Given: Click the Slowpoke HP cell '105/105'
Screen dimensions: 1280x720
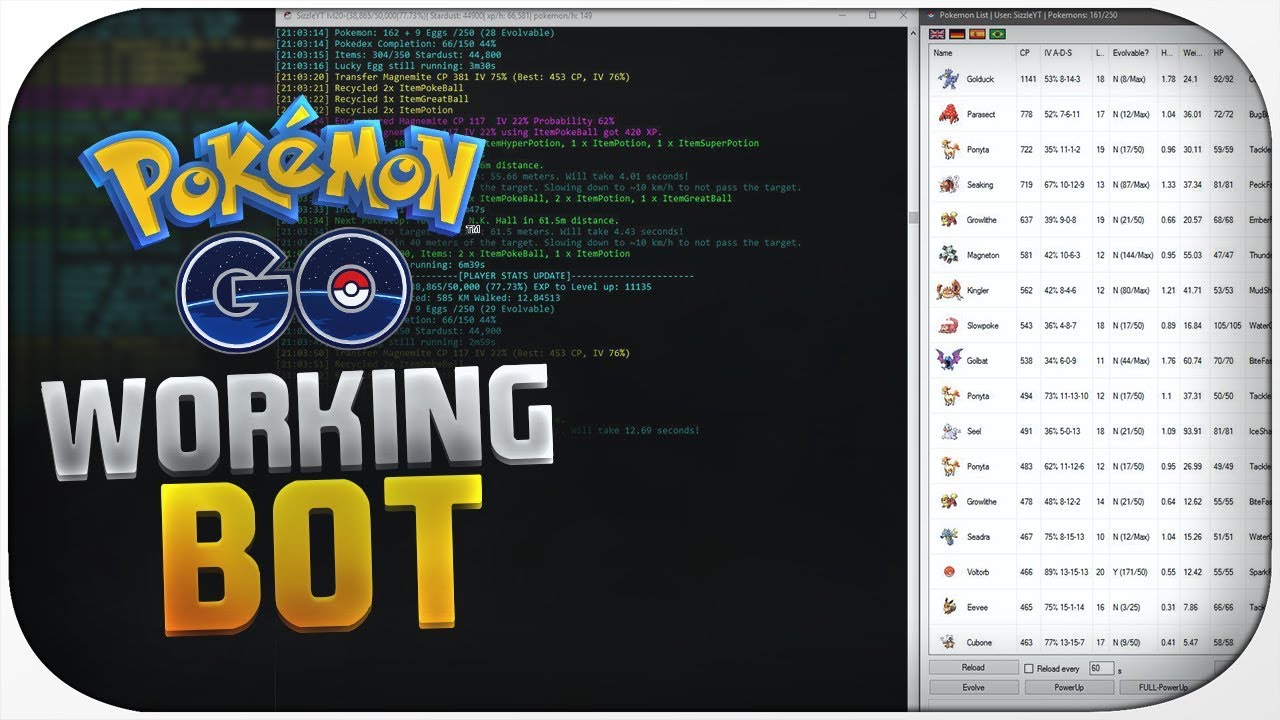Looking at the screenshot, I should click(1227, 325).
